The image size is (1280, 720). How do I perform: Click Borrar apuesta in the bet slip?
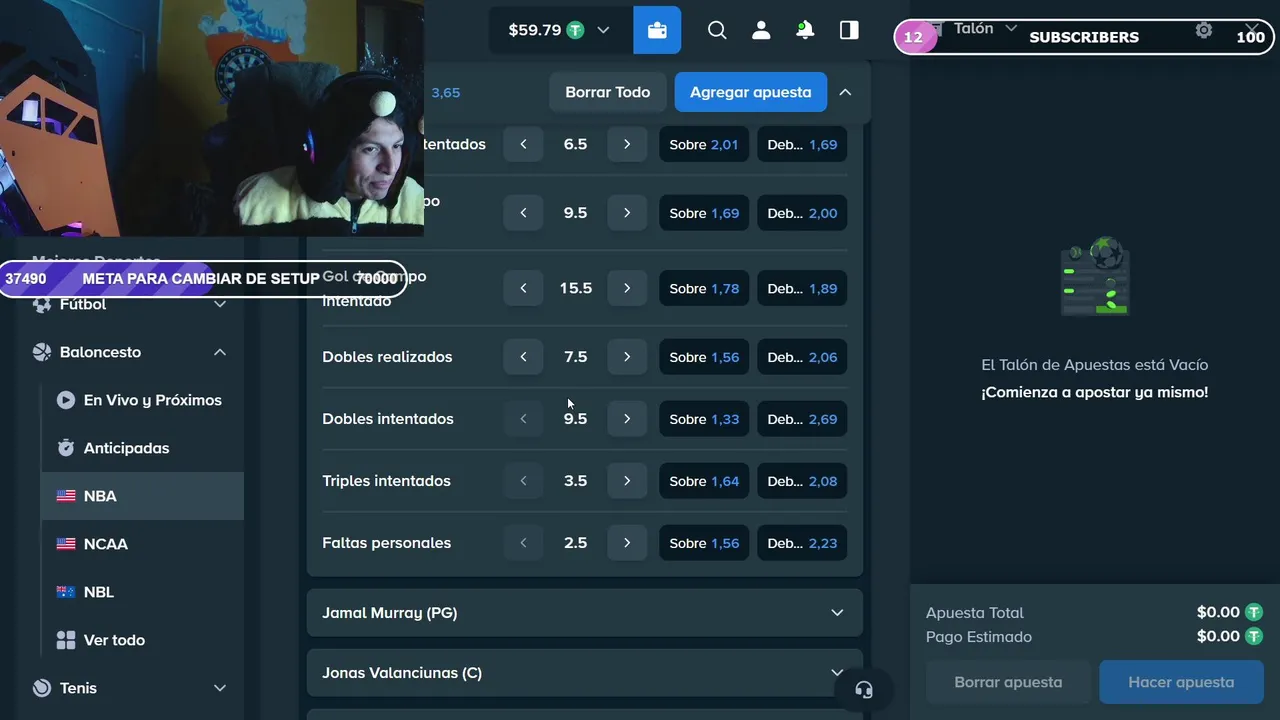click(1008, 682)
